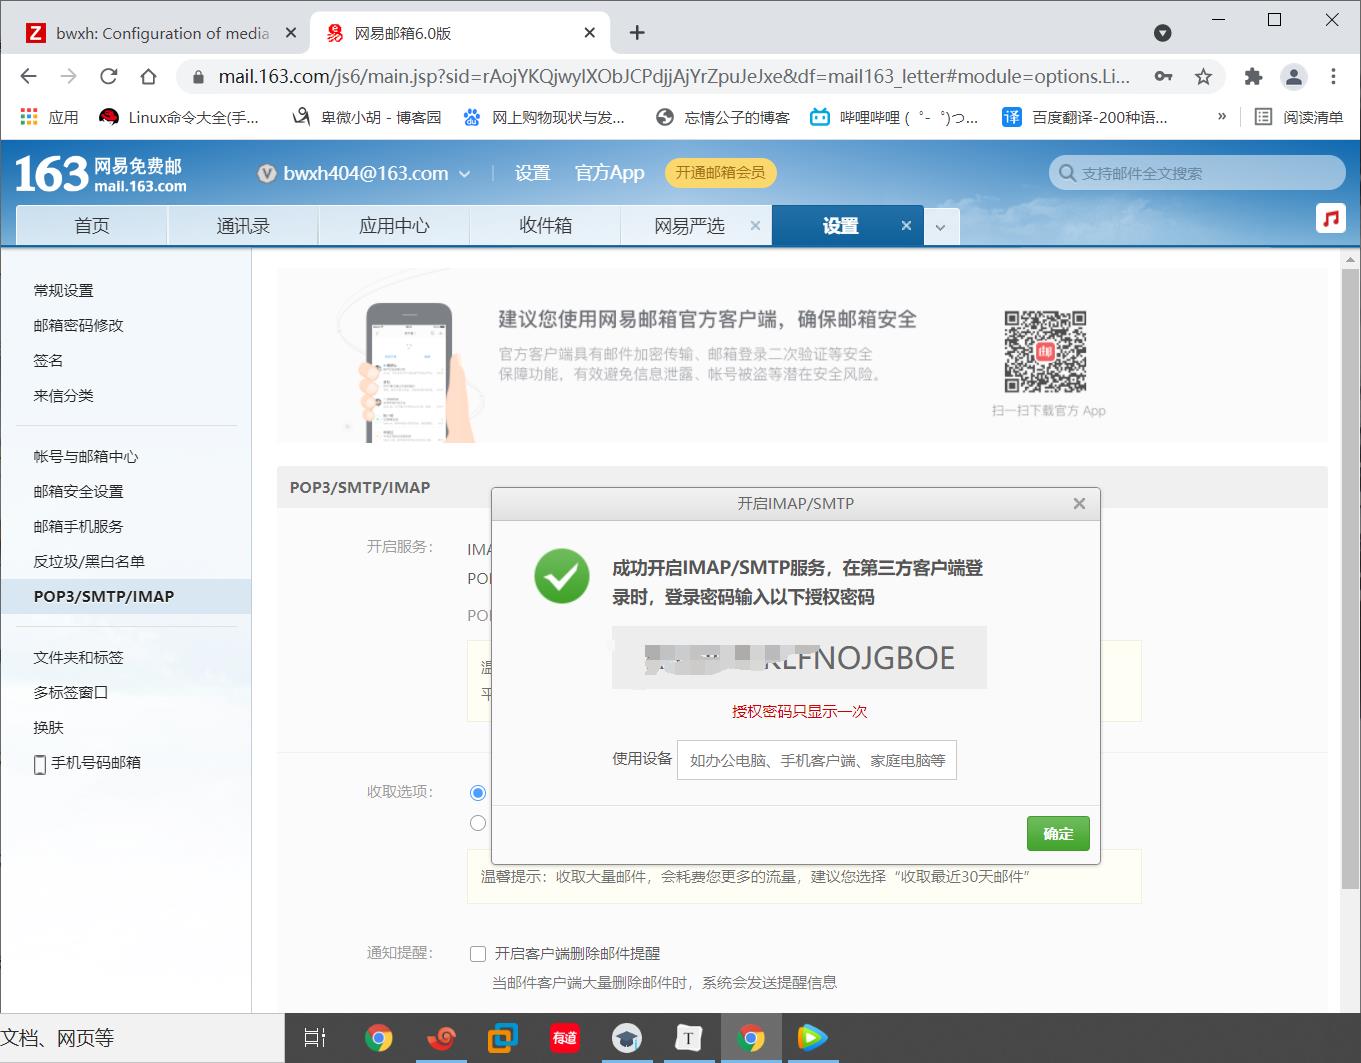The image size is (1361, 1063).
Task: Open the 官方App link
Action: coord(609,173)
